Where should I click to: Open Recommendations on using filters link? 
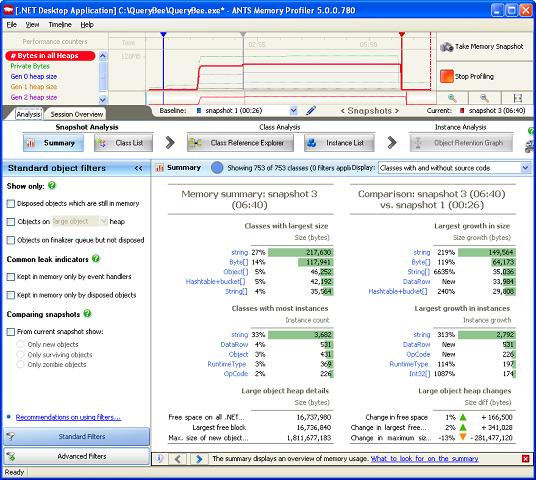coord(68,417)
